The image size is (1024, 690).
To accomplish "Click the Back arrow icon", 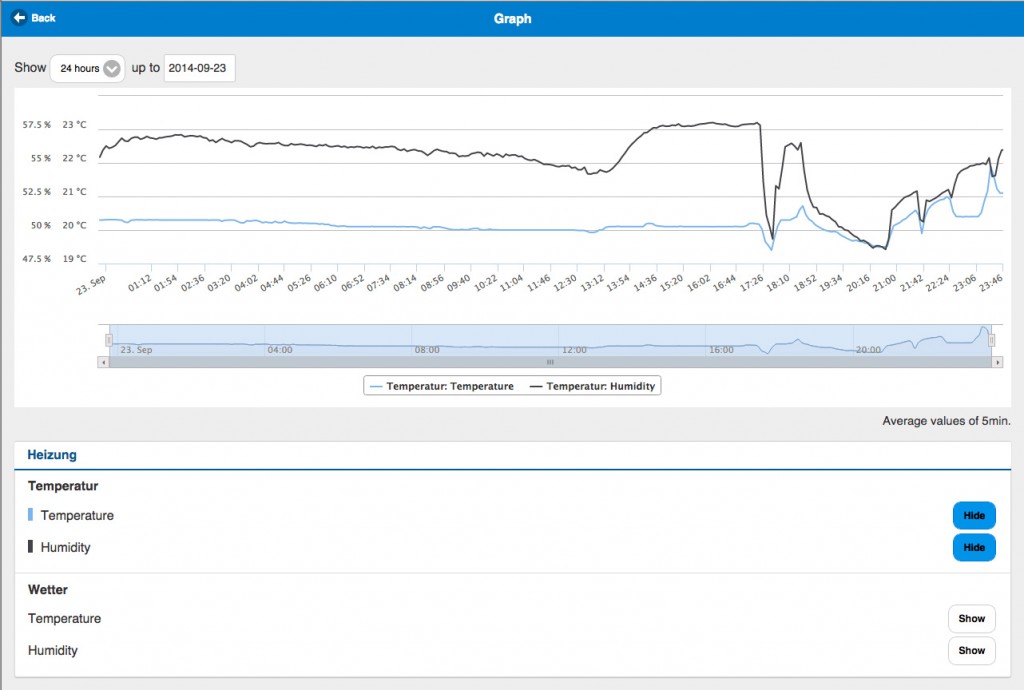I will pos(19,18).
